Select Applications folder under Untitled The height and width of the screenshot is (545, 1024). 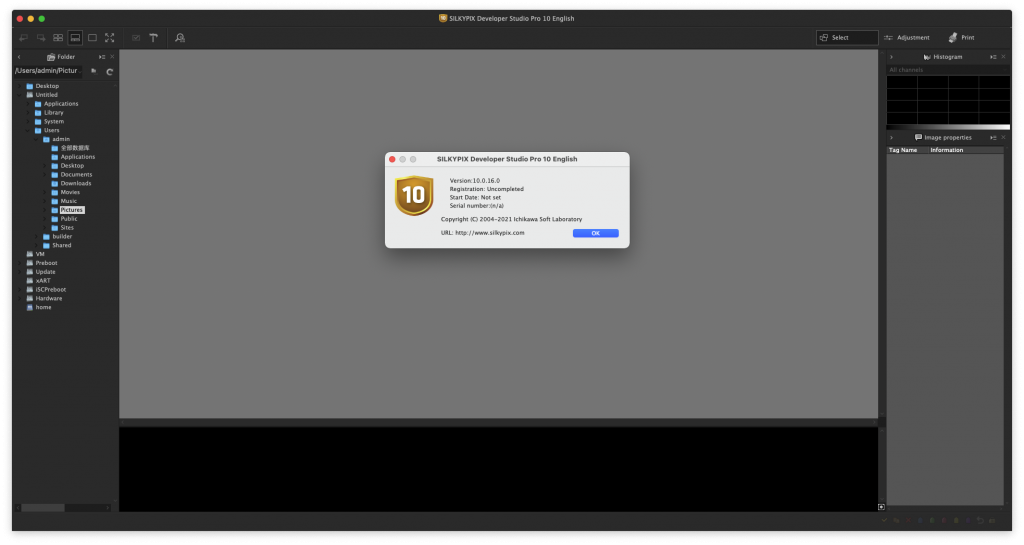point(61,104)
